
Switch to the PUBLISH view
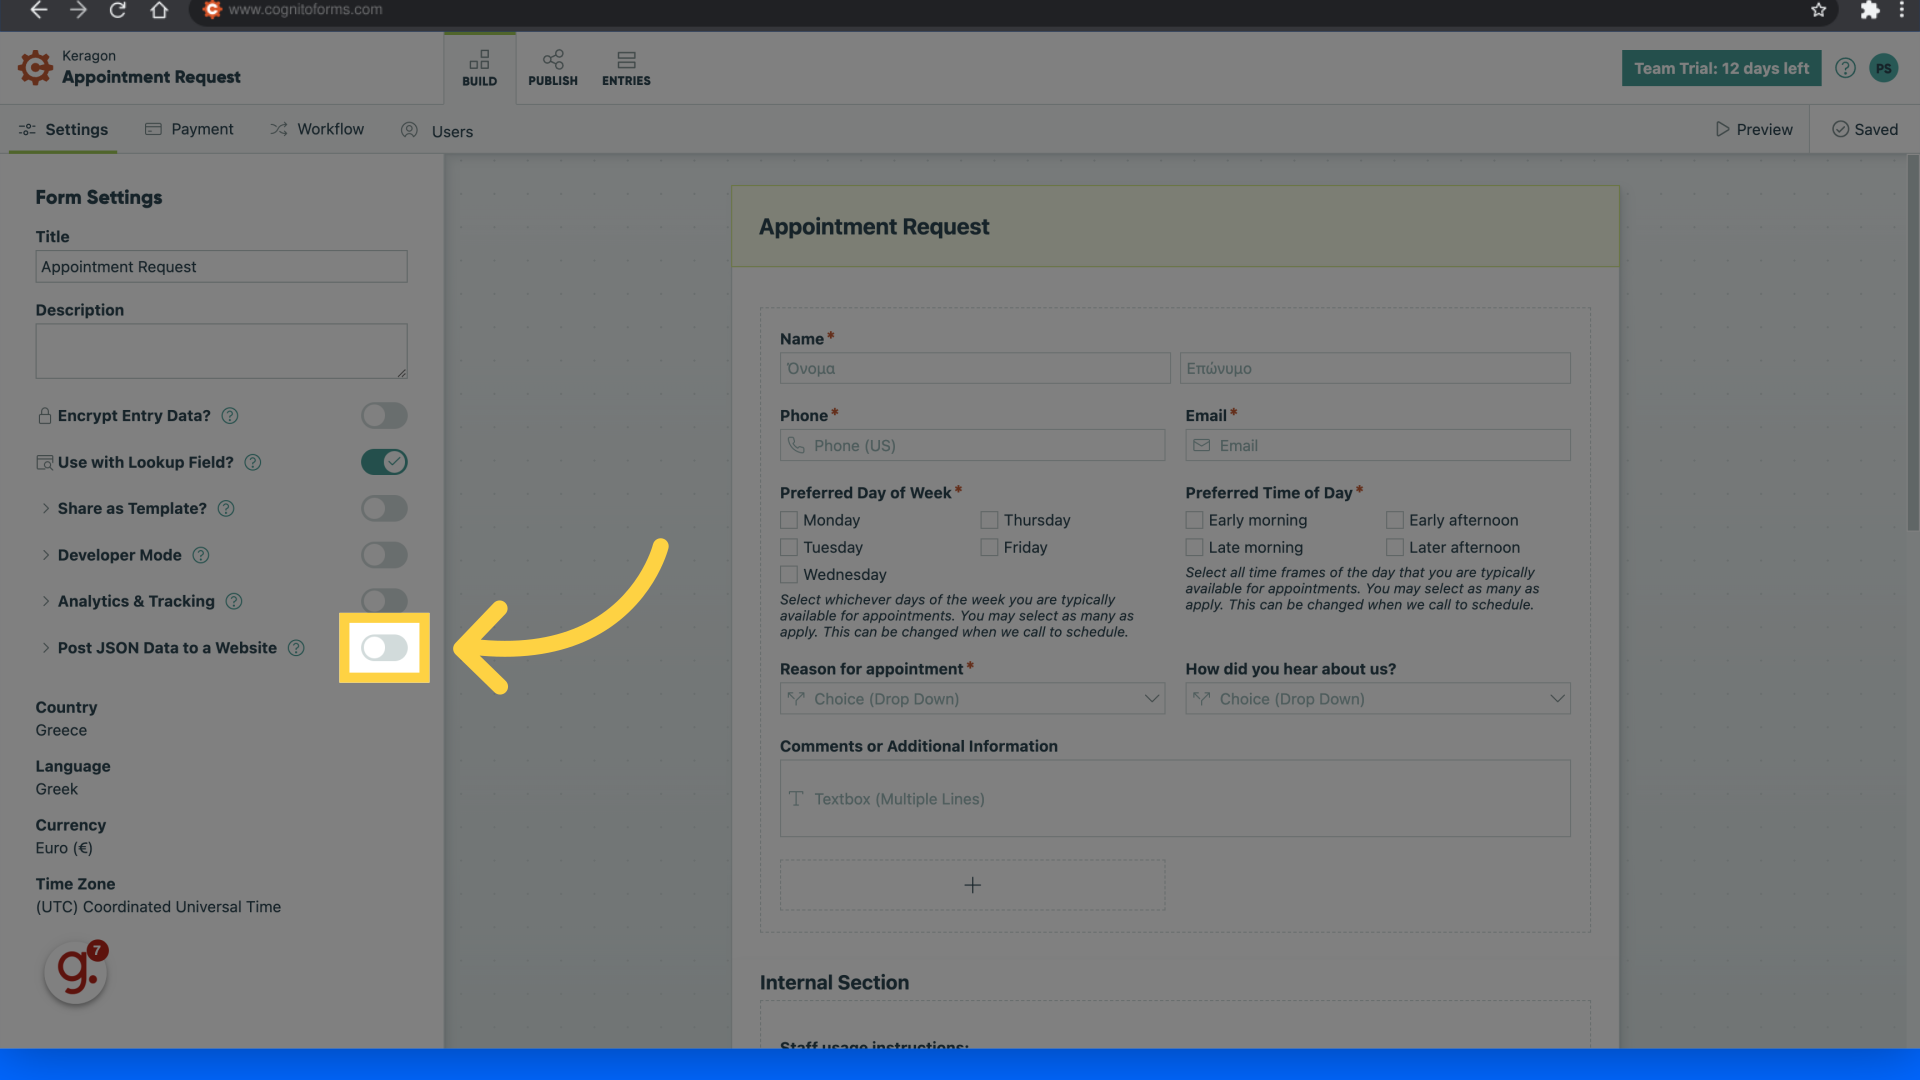coord(553,66)
